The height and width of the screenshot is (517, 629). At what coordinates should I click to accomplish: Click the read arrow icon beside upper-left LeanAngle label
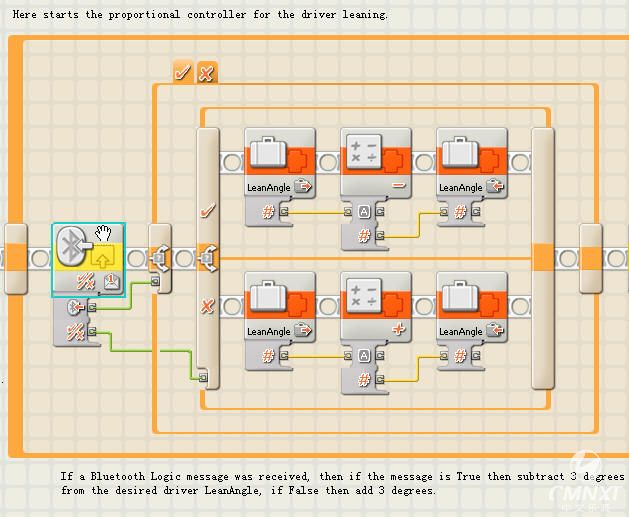click(x=303, y=187)
